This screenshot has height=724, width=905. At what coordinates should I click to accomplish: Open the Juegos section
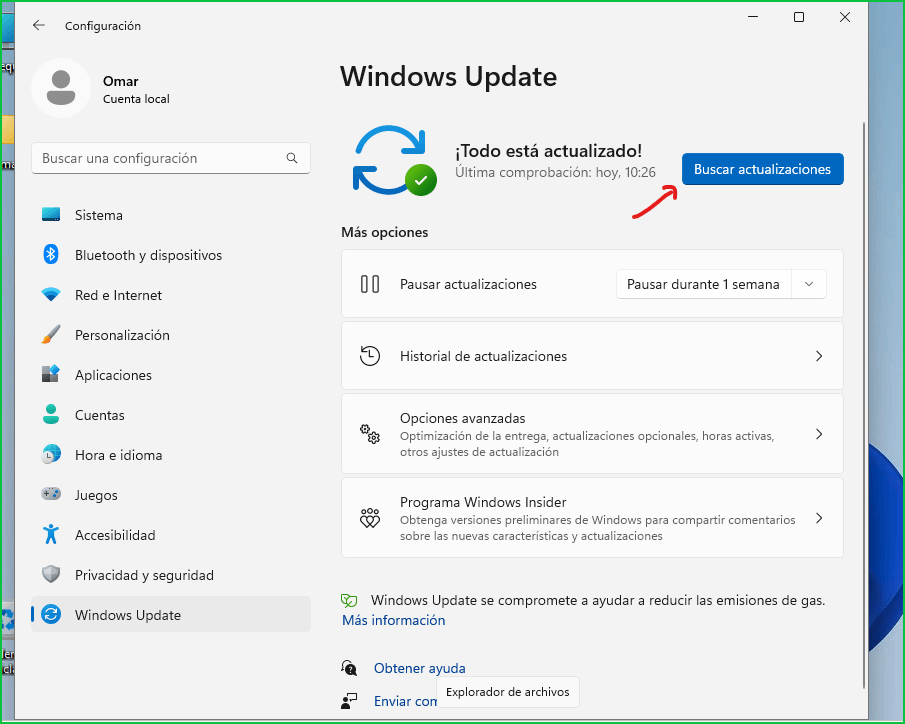(x=171, y=494)
